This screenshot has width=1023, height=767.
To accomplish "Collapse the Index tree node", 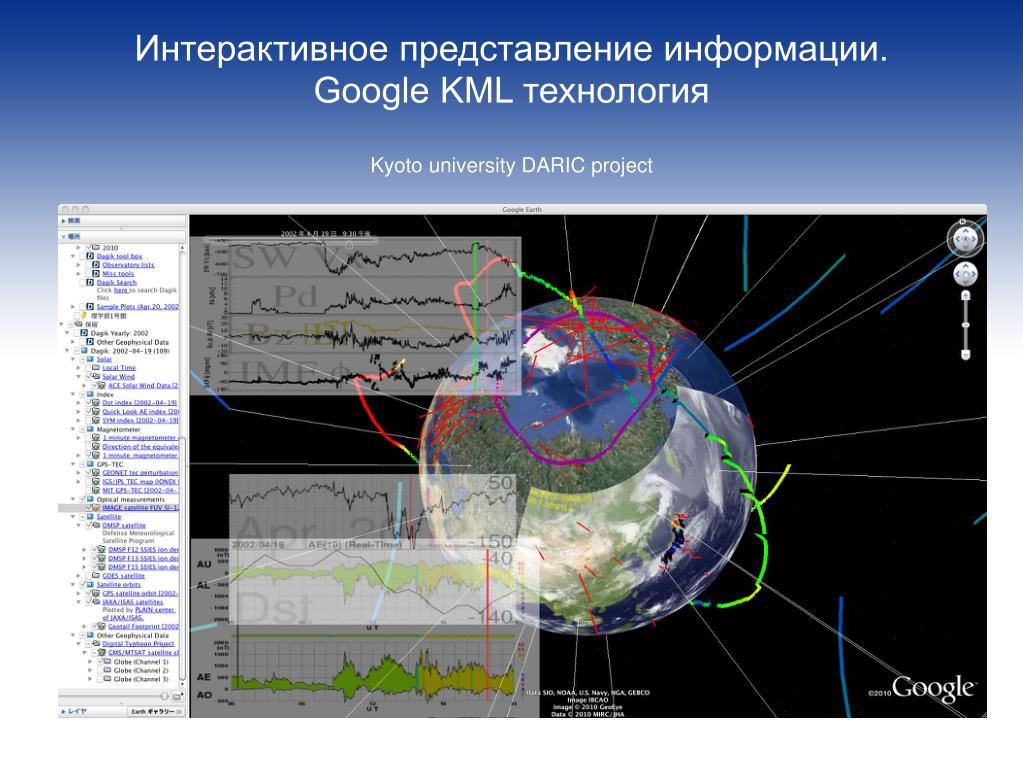I will pyautogui.click(x=73, y=395).
